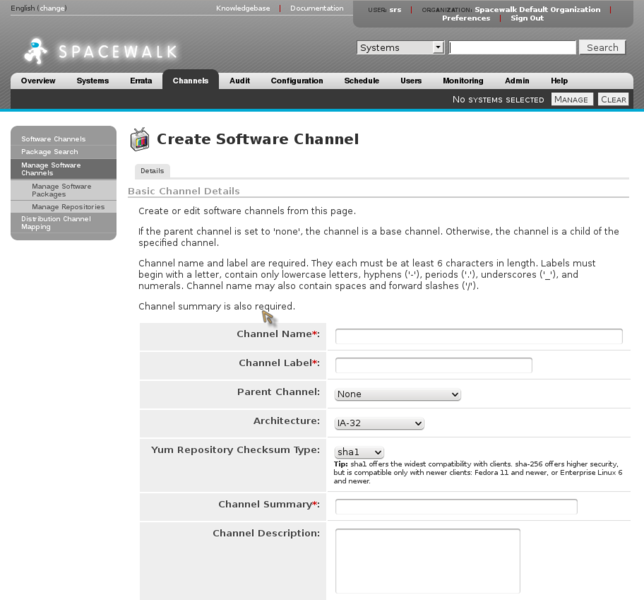Click into the Channel Description textarea
Image resolution: width=644 pixels, height=600 pixels.
tap(428, 561)
